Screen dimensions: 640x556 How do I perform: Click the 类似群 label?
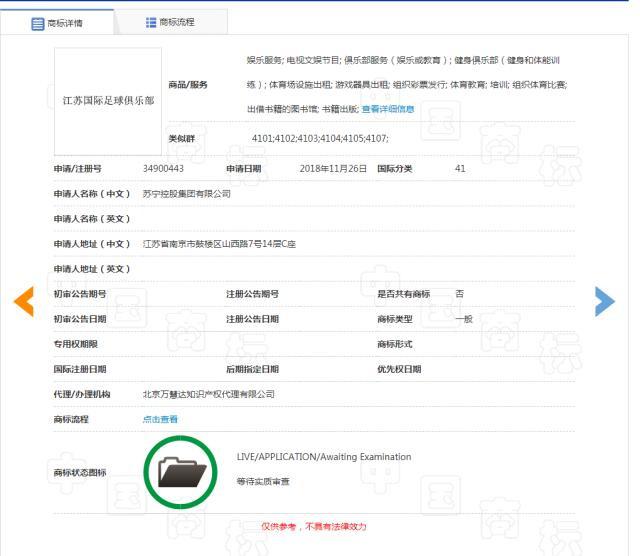pos(182,138)
